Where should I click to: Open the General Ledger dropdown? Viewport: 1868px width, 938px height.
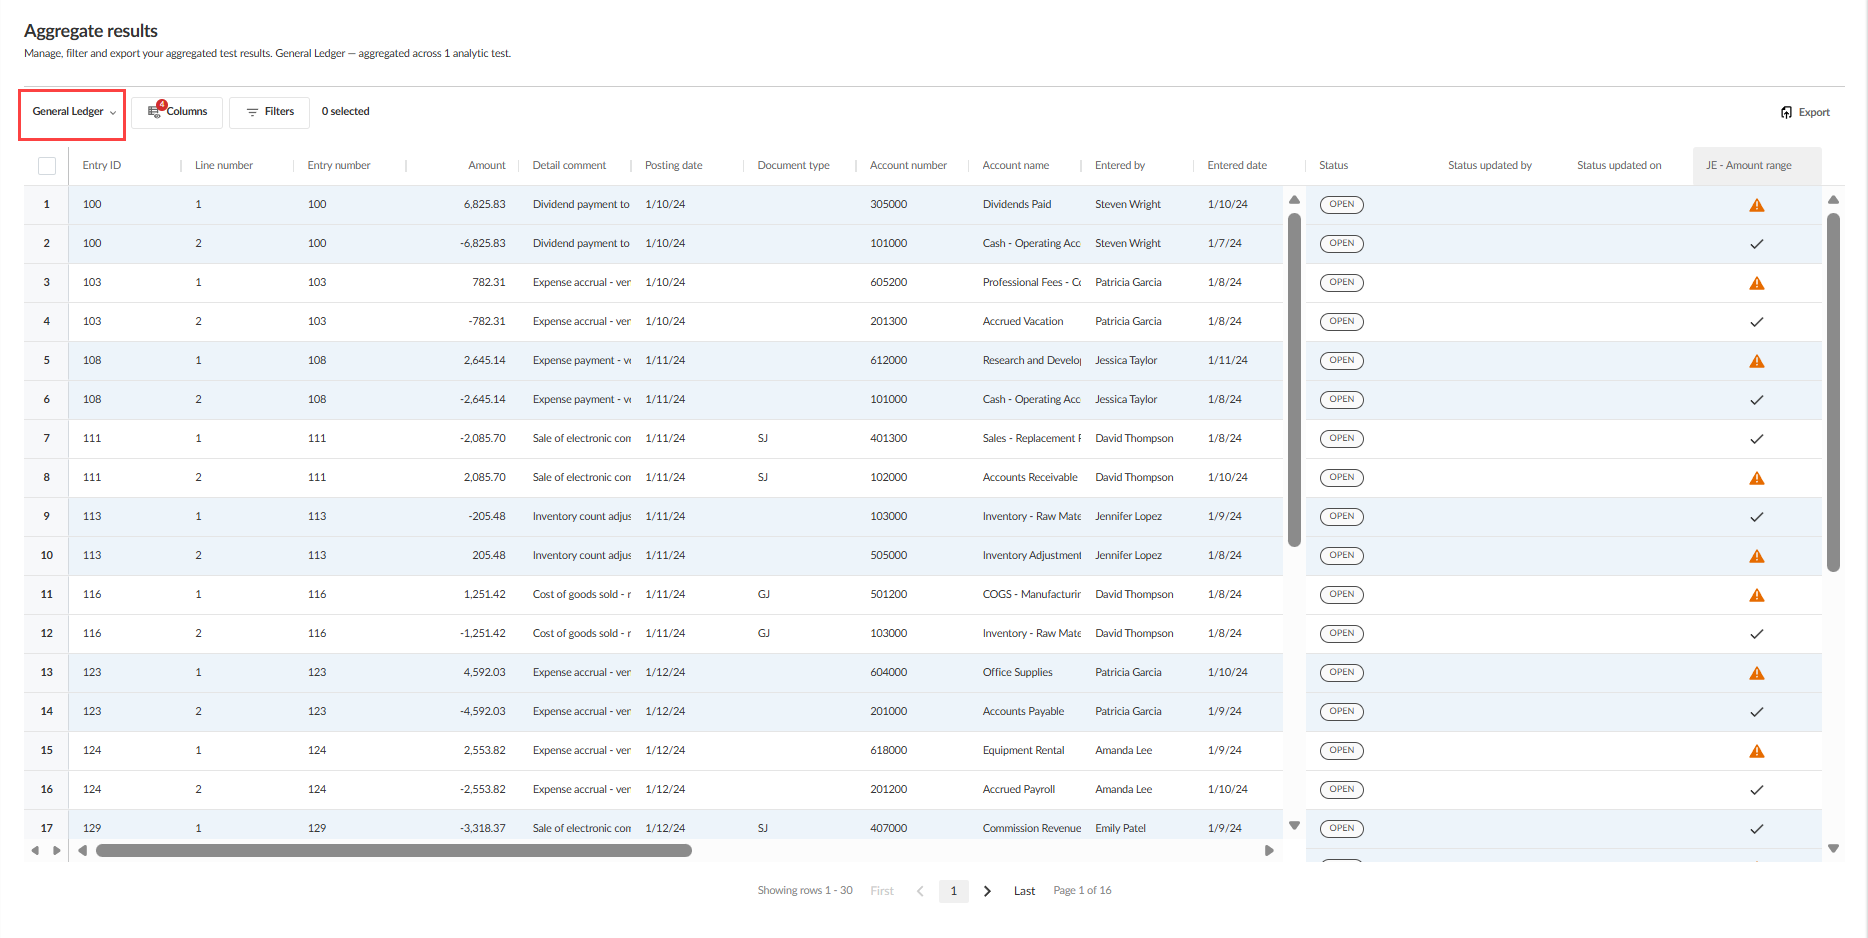point(73,112)
